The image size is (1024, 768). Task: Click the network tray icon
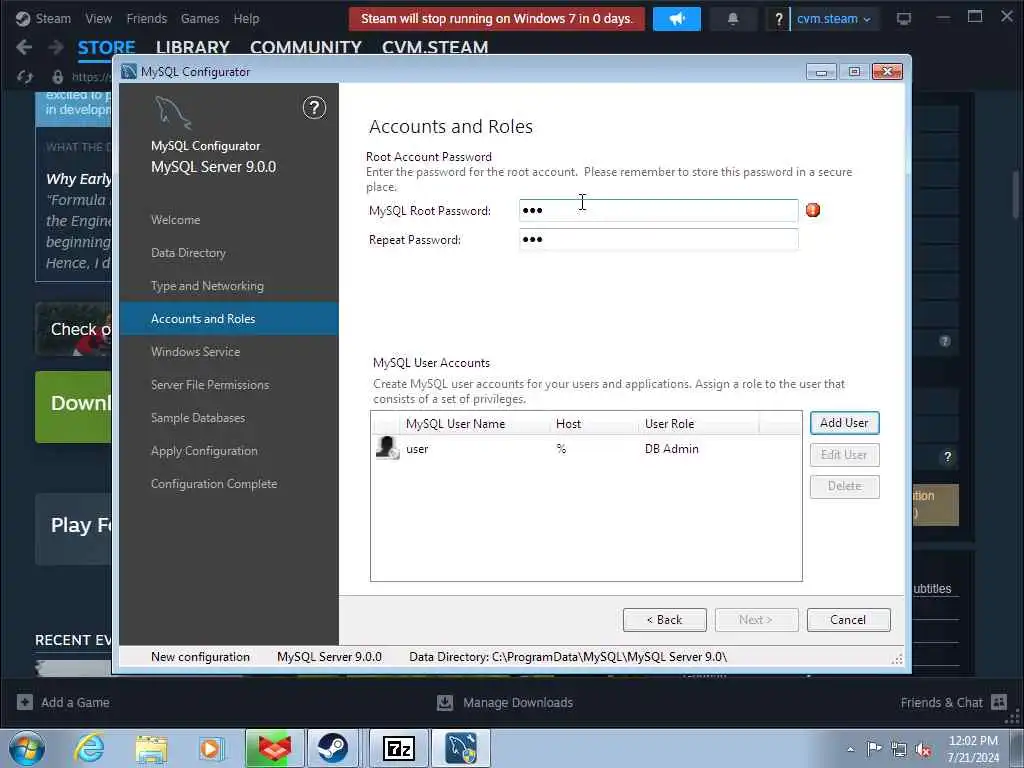[899, 750]
